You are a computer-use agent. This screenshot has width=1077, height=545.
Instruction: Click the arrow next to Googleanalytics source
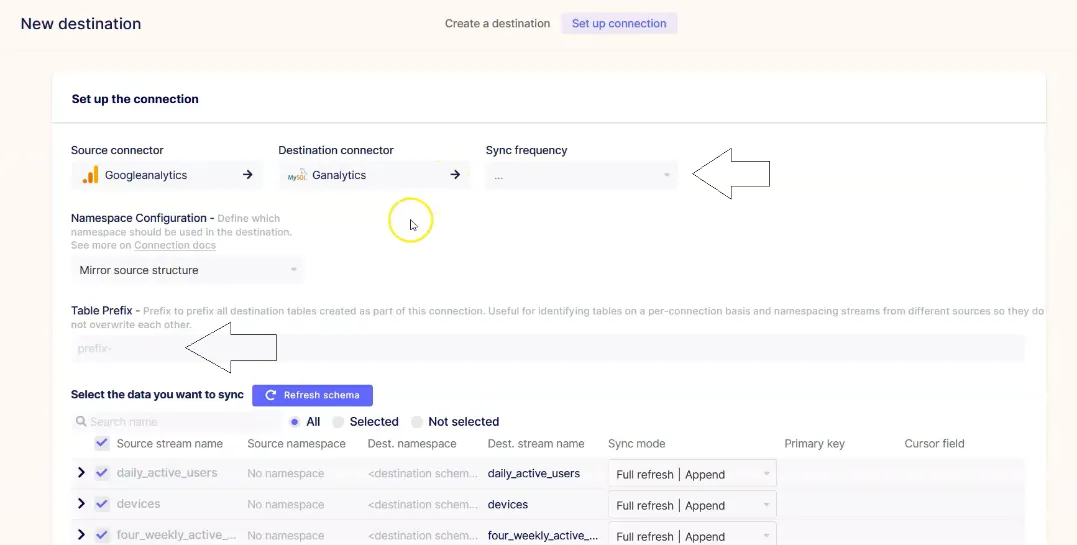(x=247, y=175)
